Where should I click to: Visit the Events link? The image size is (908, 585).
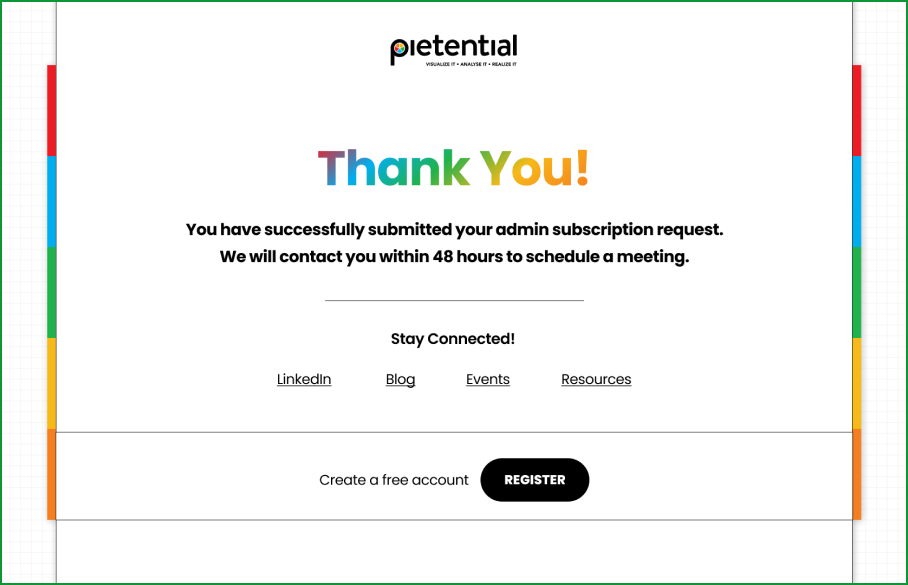488,379
